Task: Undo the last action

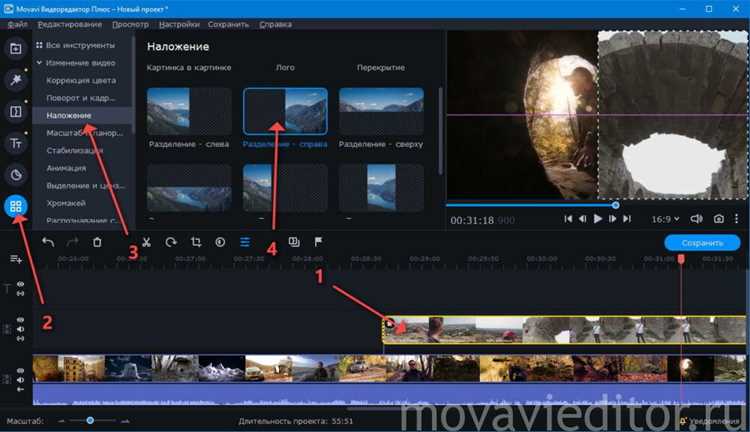Action: [x=48, y=242]
